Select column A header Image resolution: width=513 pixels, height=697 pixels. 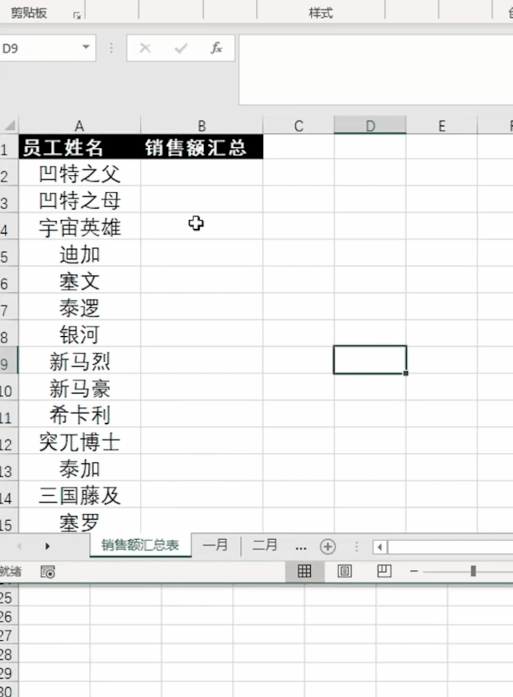click(79, 126)
